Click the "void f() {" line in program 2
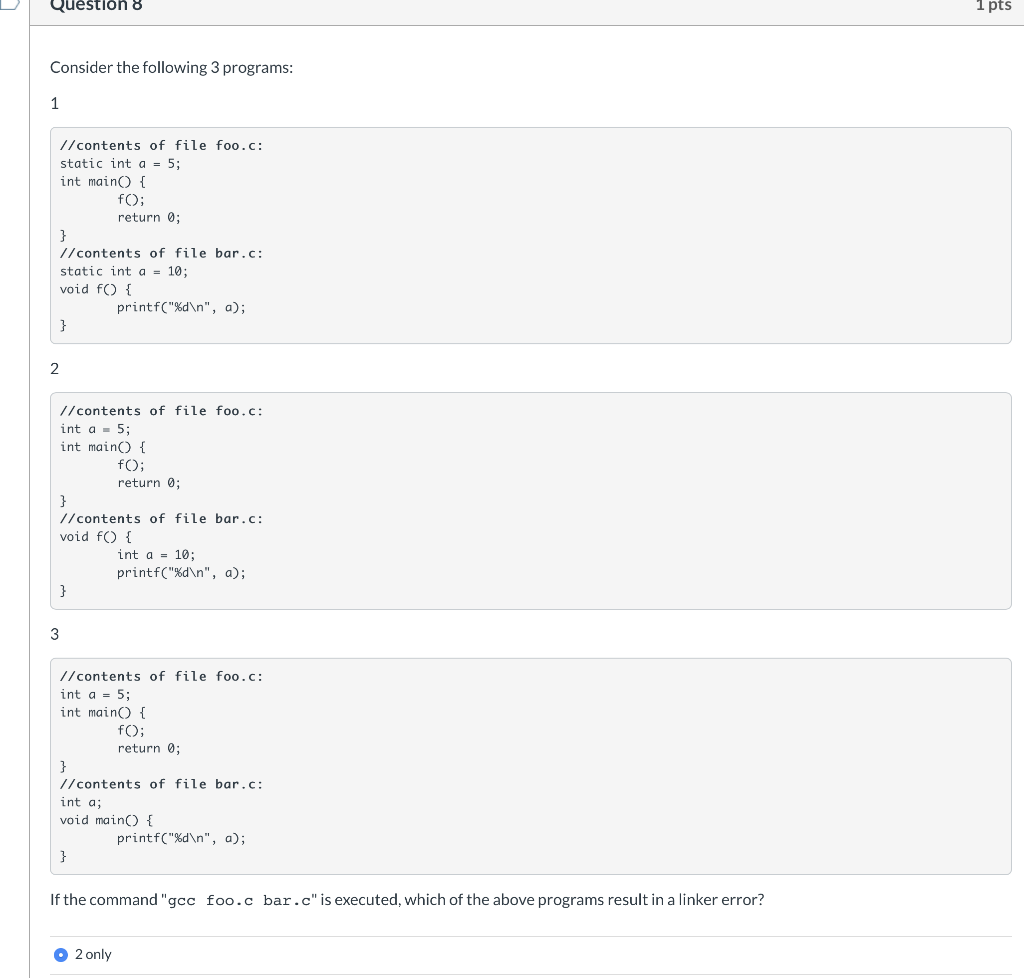The height and width of the screenshot is (978, 1024). 96,536
